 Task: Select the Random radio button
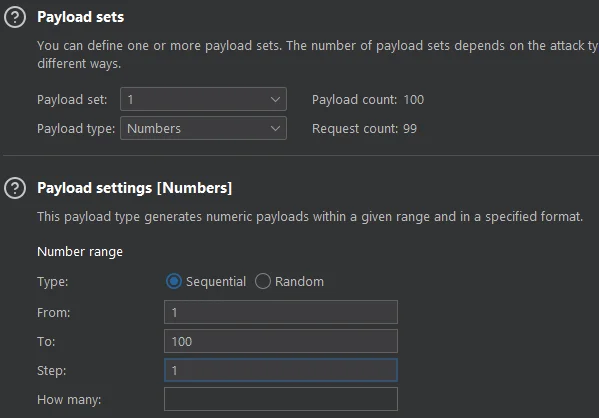[263, 282]
